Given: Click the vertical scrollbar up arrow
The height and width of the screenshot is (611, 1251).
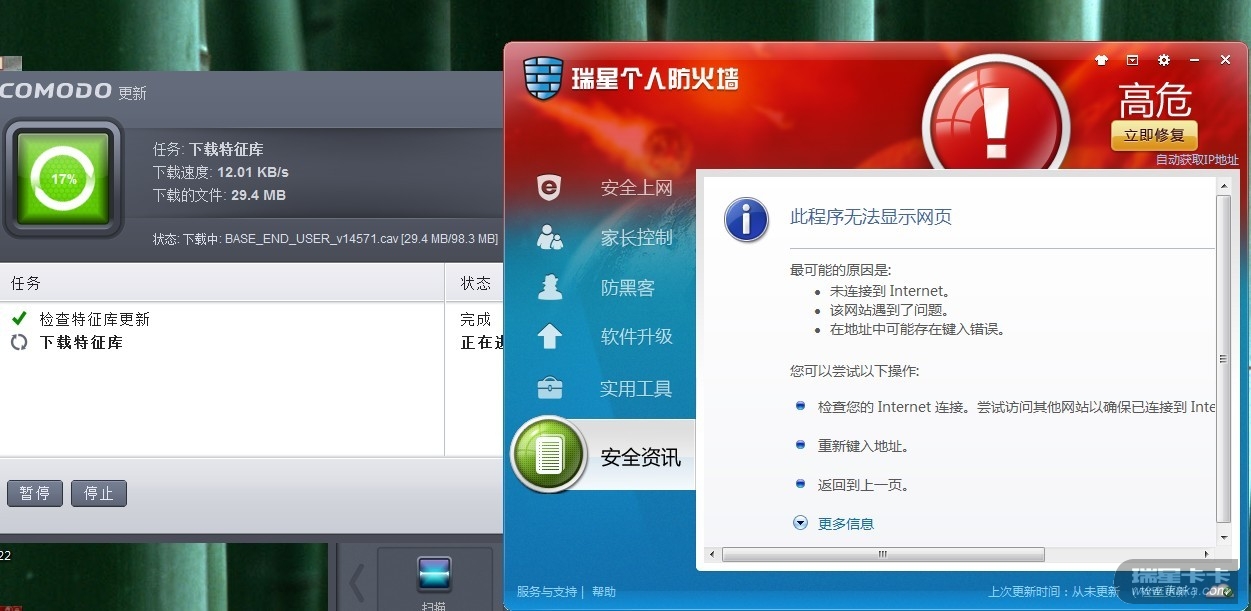Looking at the screenshot, I should point(1223,185).
